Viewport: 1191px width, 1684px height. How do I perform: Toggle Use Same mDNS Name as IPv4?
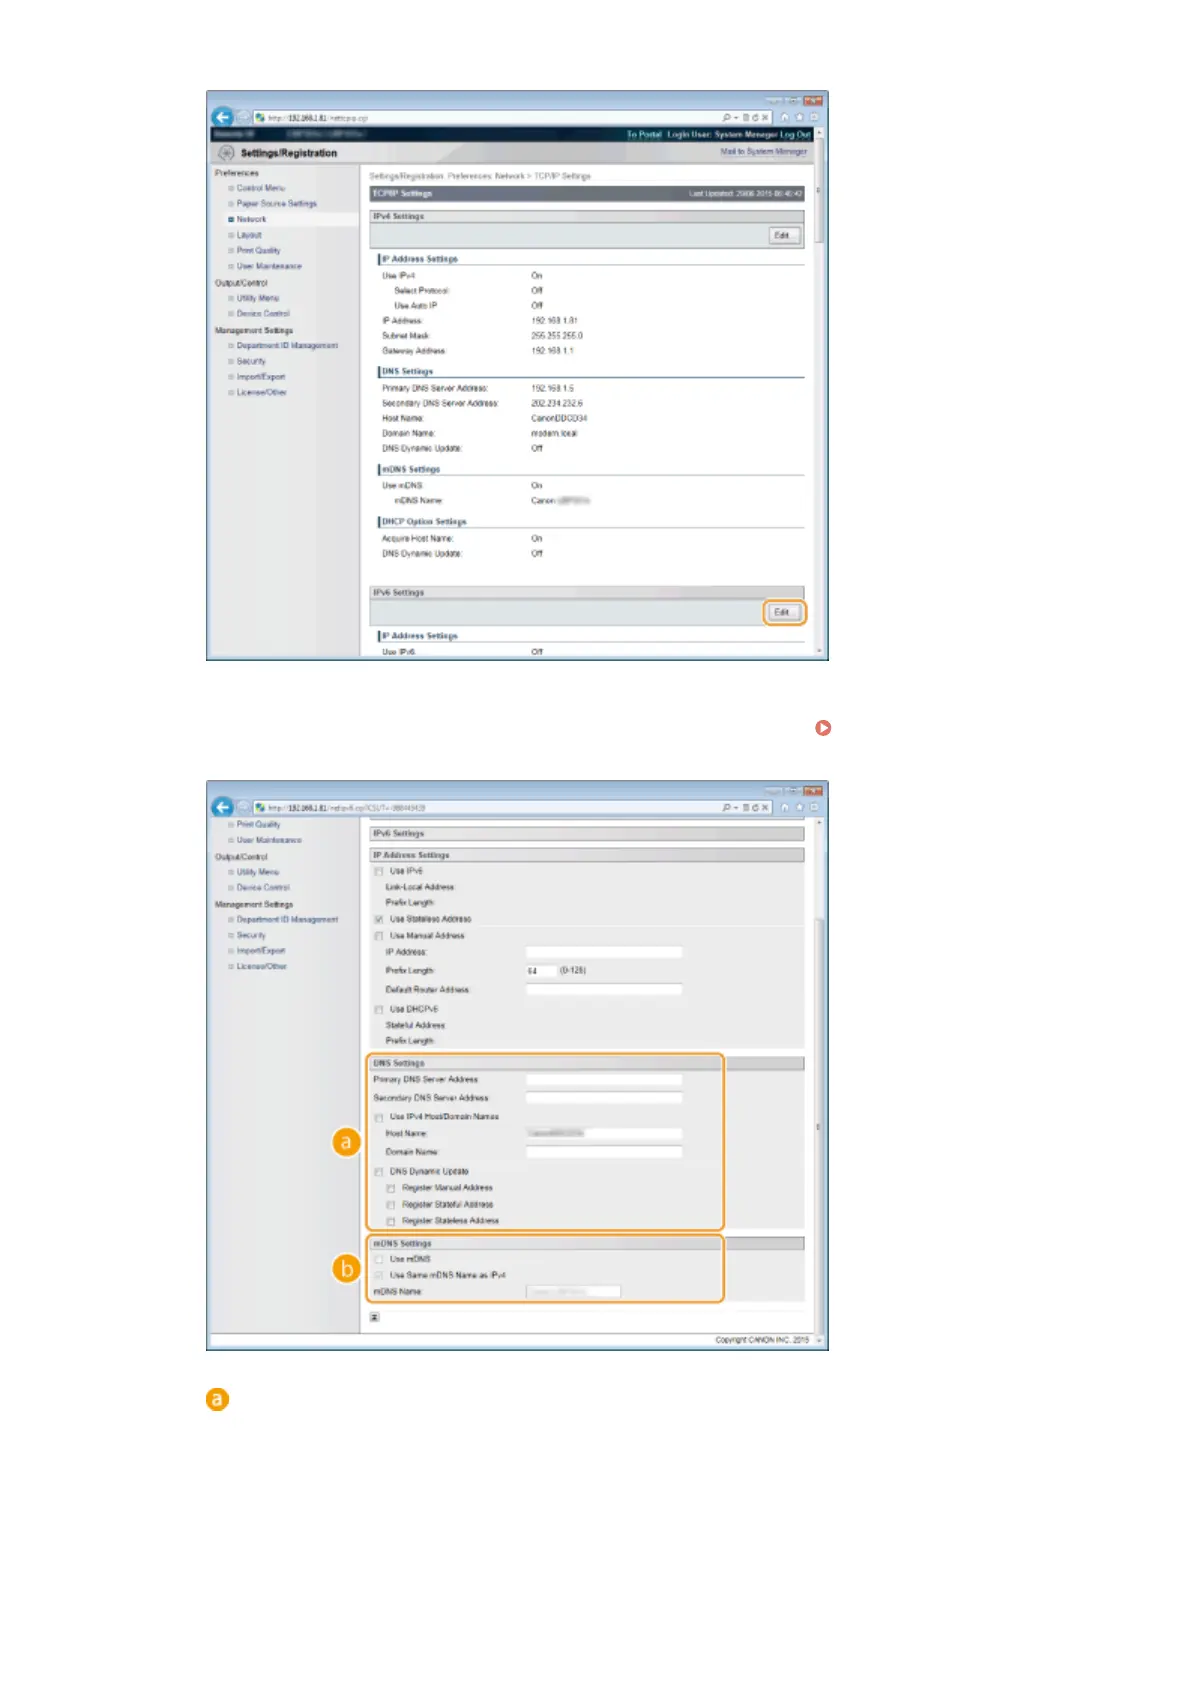[379, 1276]
